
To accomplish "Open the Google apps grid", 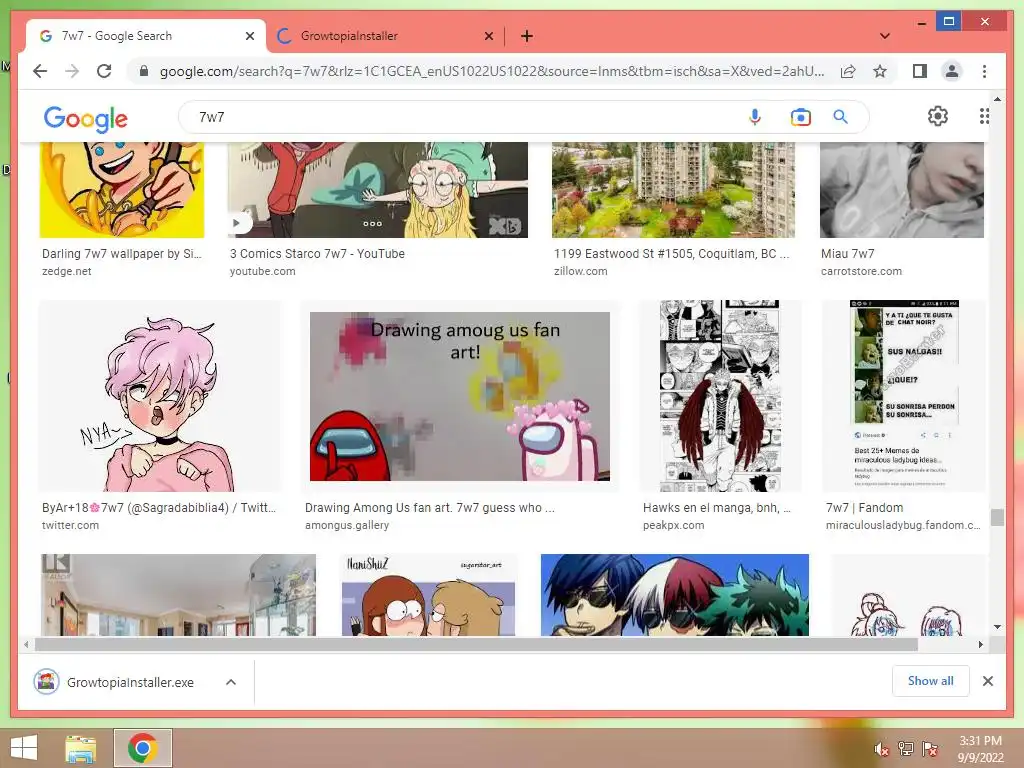I will tap(984, 116).
